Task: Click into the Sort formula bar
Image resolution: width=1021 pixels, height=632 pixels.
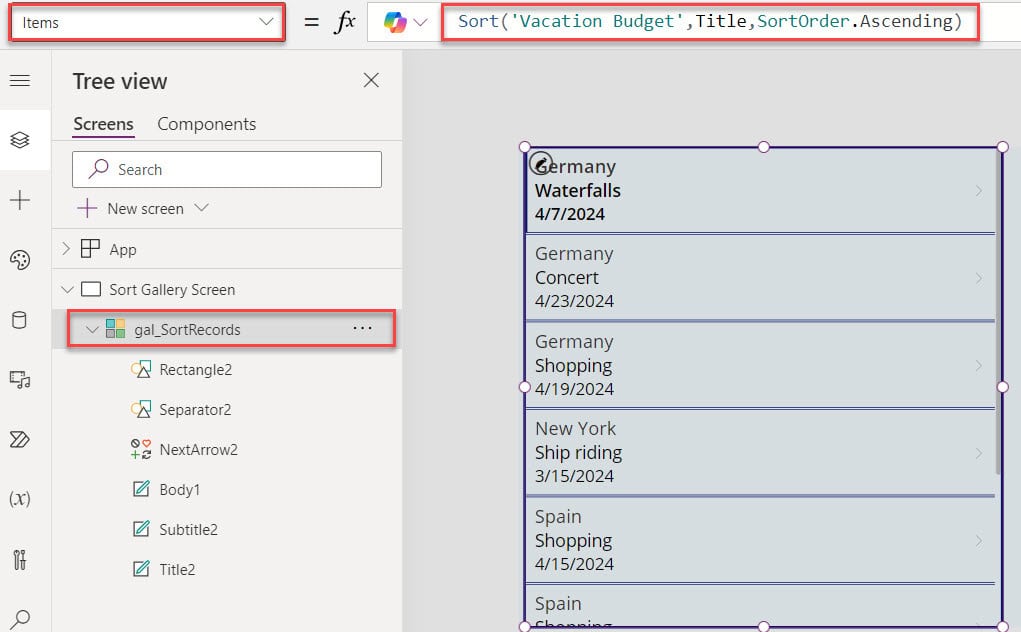Action: pyautogui.click(x=710, y=22)
